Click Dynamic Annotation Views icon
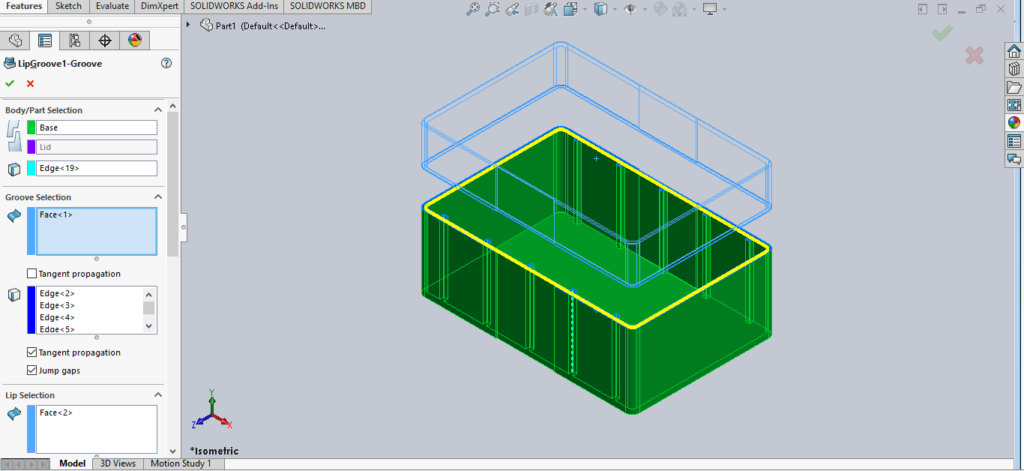 551,9
